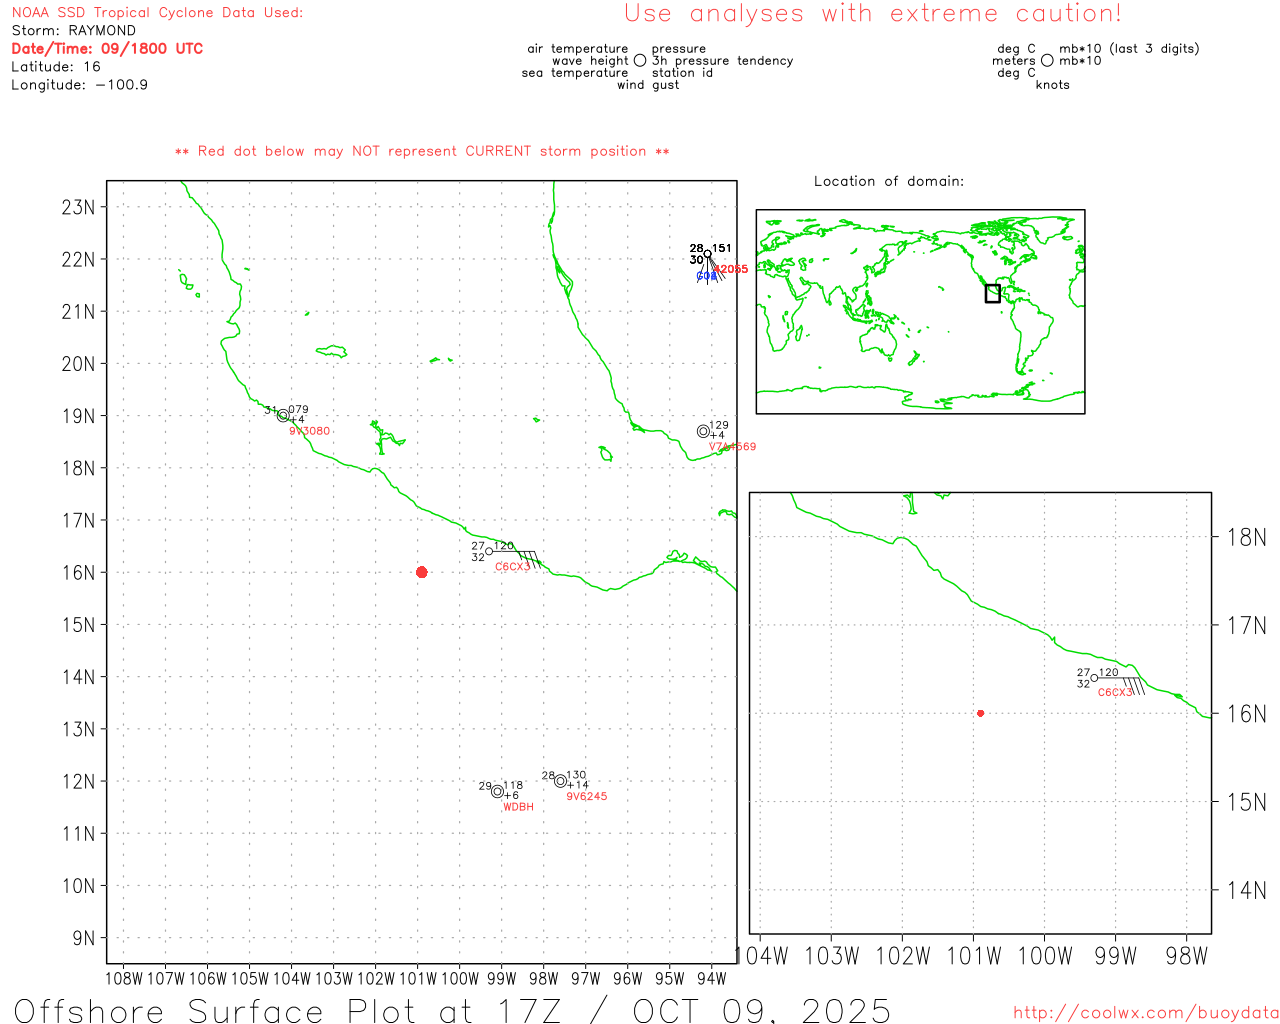Viewport: 1280px width, 1024px height.
Task: Click the pressure value 118 near WDBH
Action: pos(513,786)
